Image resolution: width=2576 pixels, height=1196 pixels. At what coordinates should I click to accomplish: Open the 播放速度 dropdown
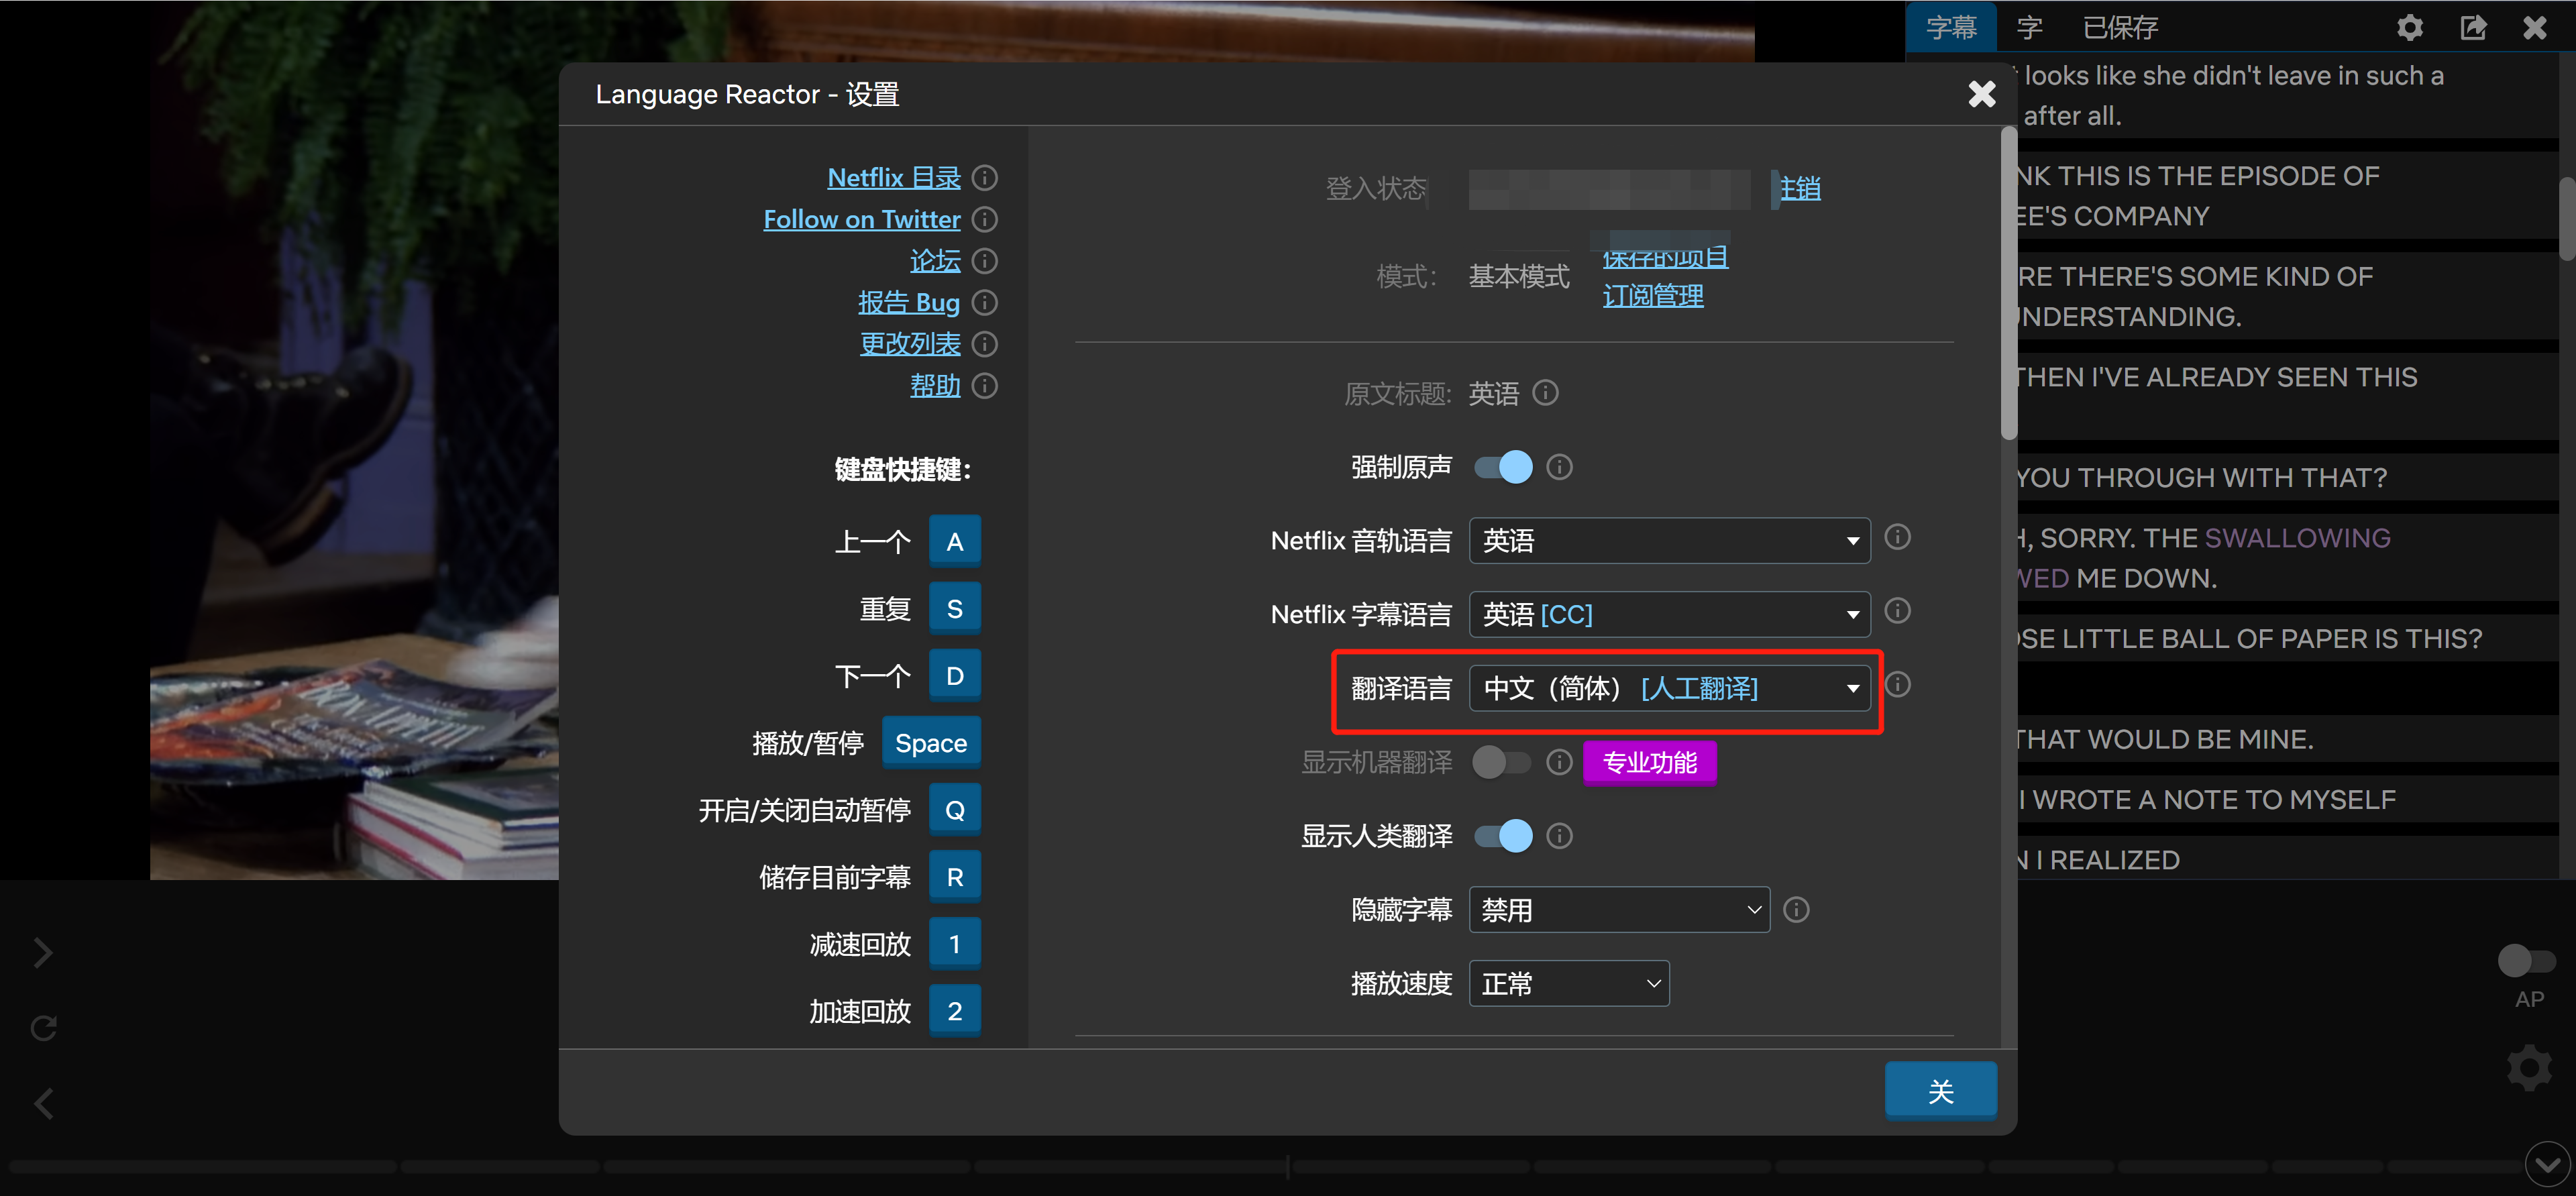coord(1569,984)
